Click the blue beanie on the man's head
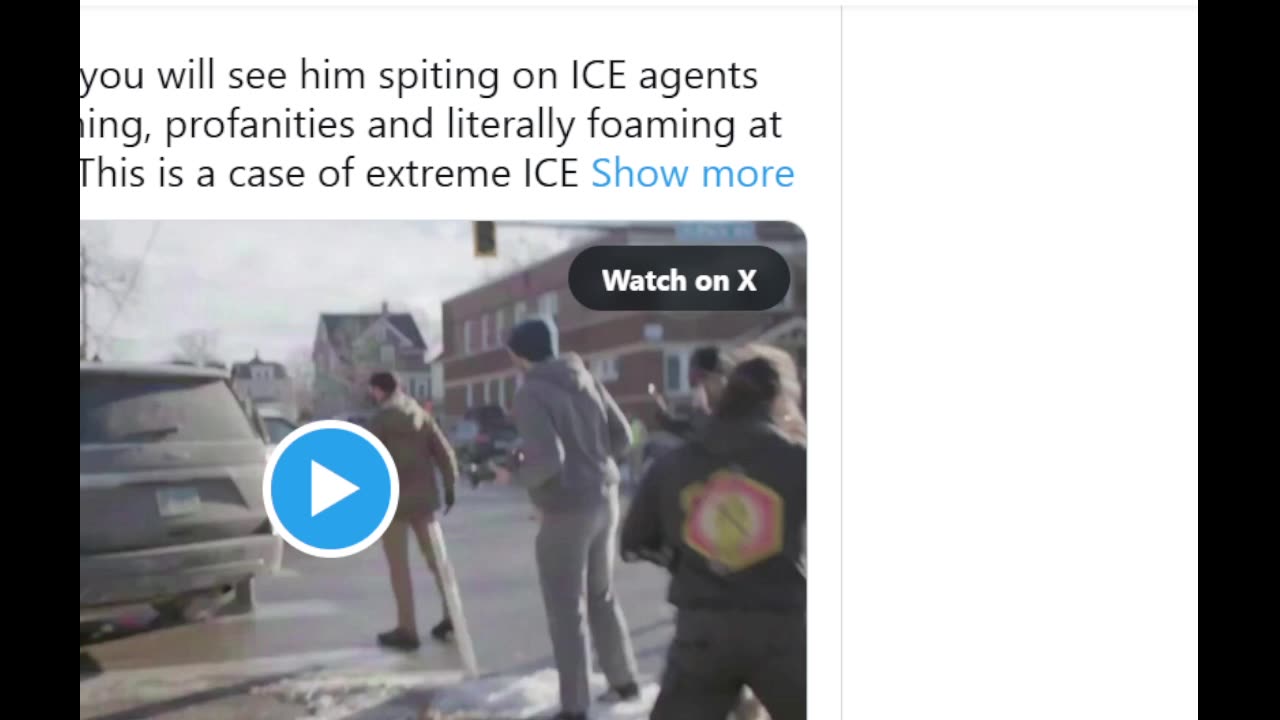1280x720 pixels. (533, 339)
